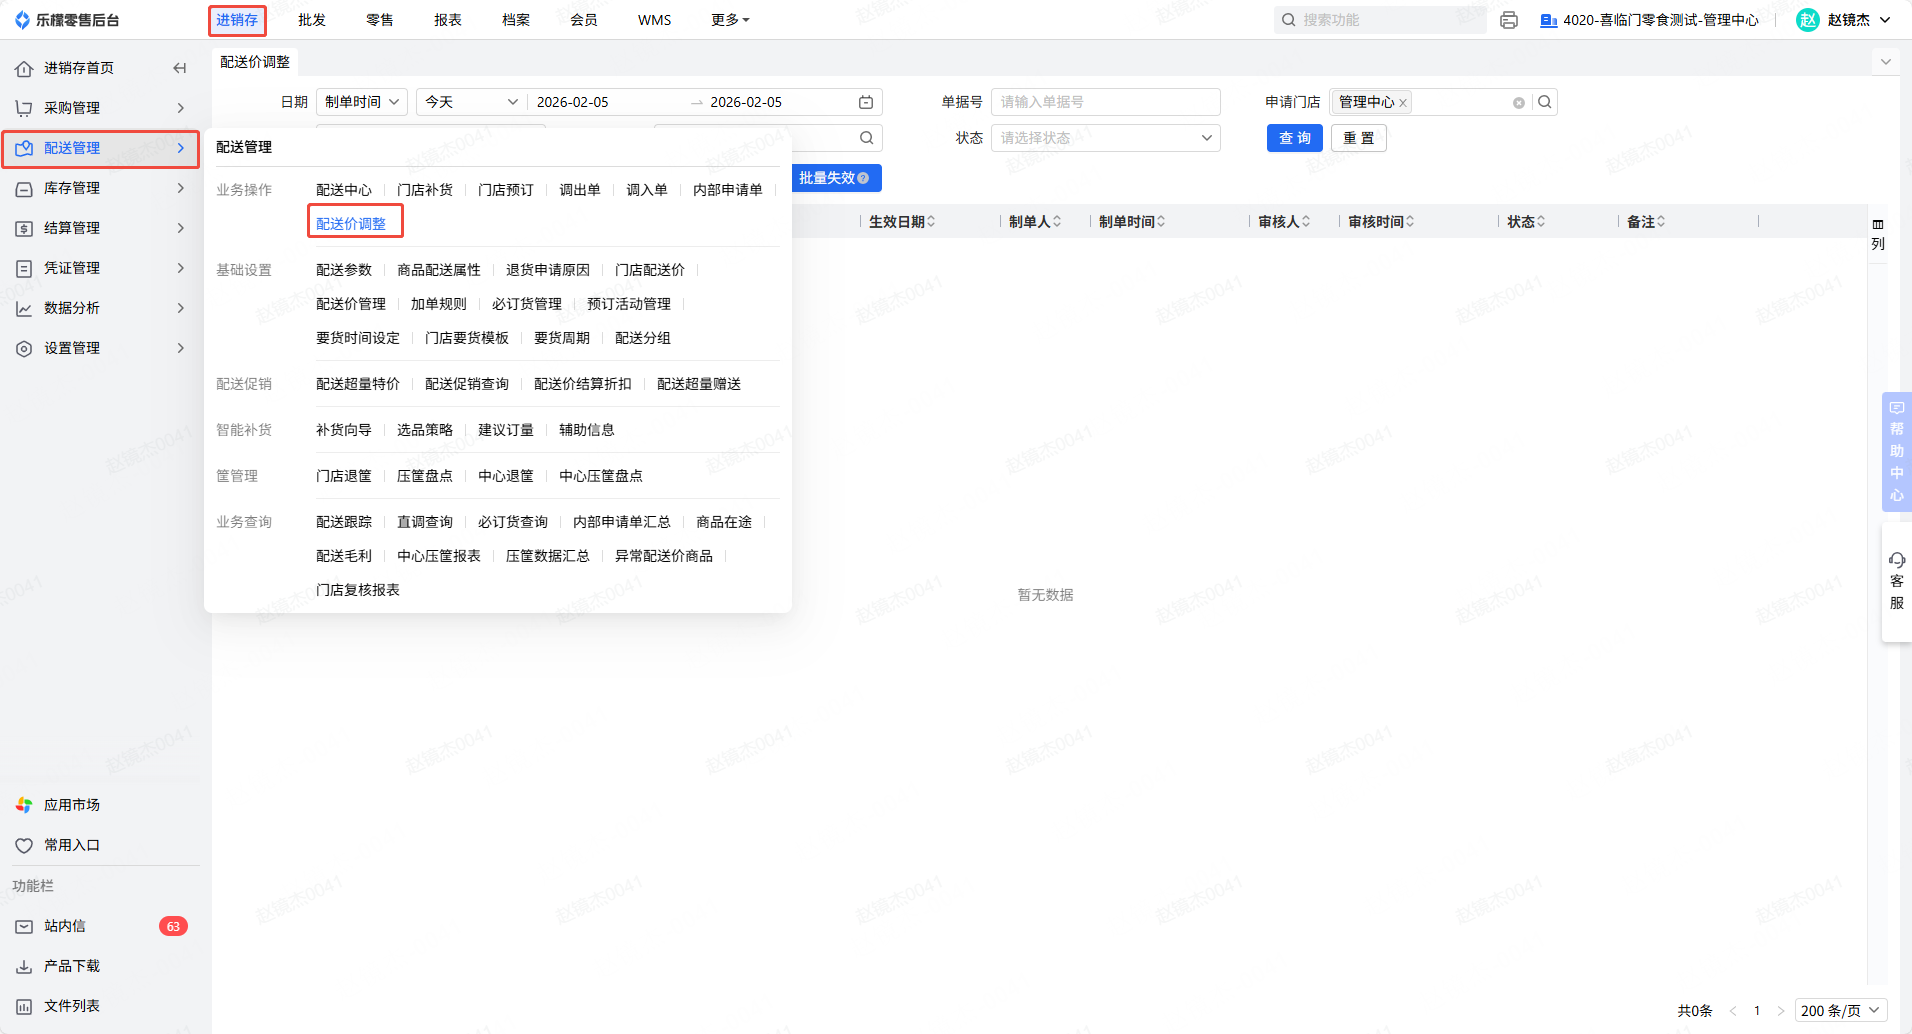Sort by 状态 column
This screenshot has height=1034, width=1912.
click(x=1541, y=222)
